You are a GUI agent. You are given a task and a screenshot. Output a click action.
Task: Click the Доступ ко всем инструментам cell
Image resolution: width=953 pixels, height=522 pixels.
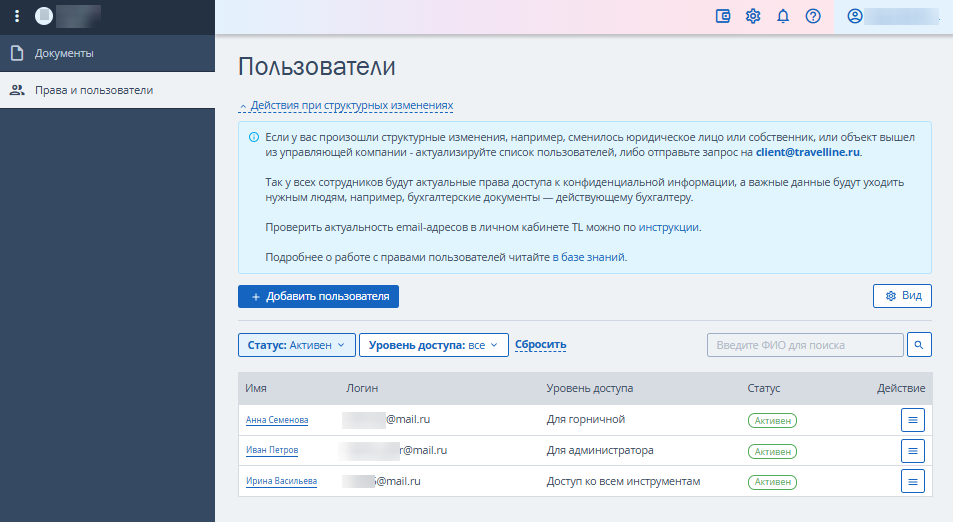624,481
